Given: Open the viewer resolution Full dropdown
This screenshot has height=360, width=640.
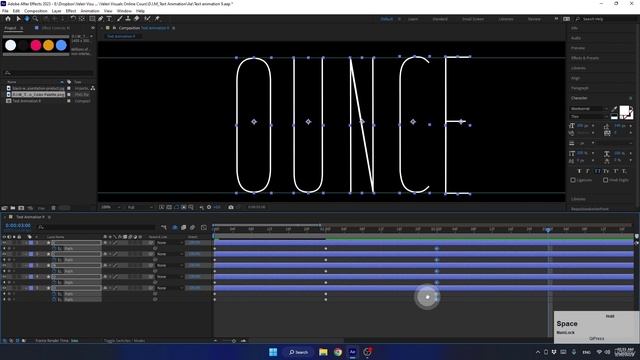Looking at the screenshot, I should coord(140,207).
